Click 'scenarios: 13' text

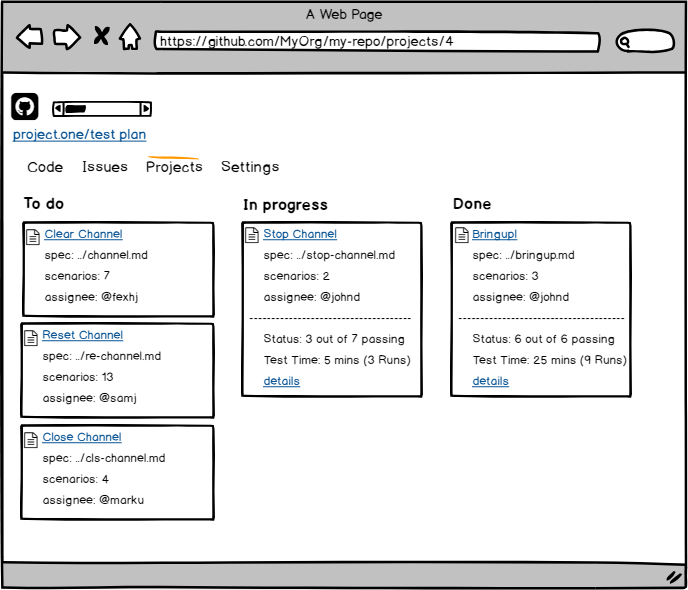coord(78,377)
